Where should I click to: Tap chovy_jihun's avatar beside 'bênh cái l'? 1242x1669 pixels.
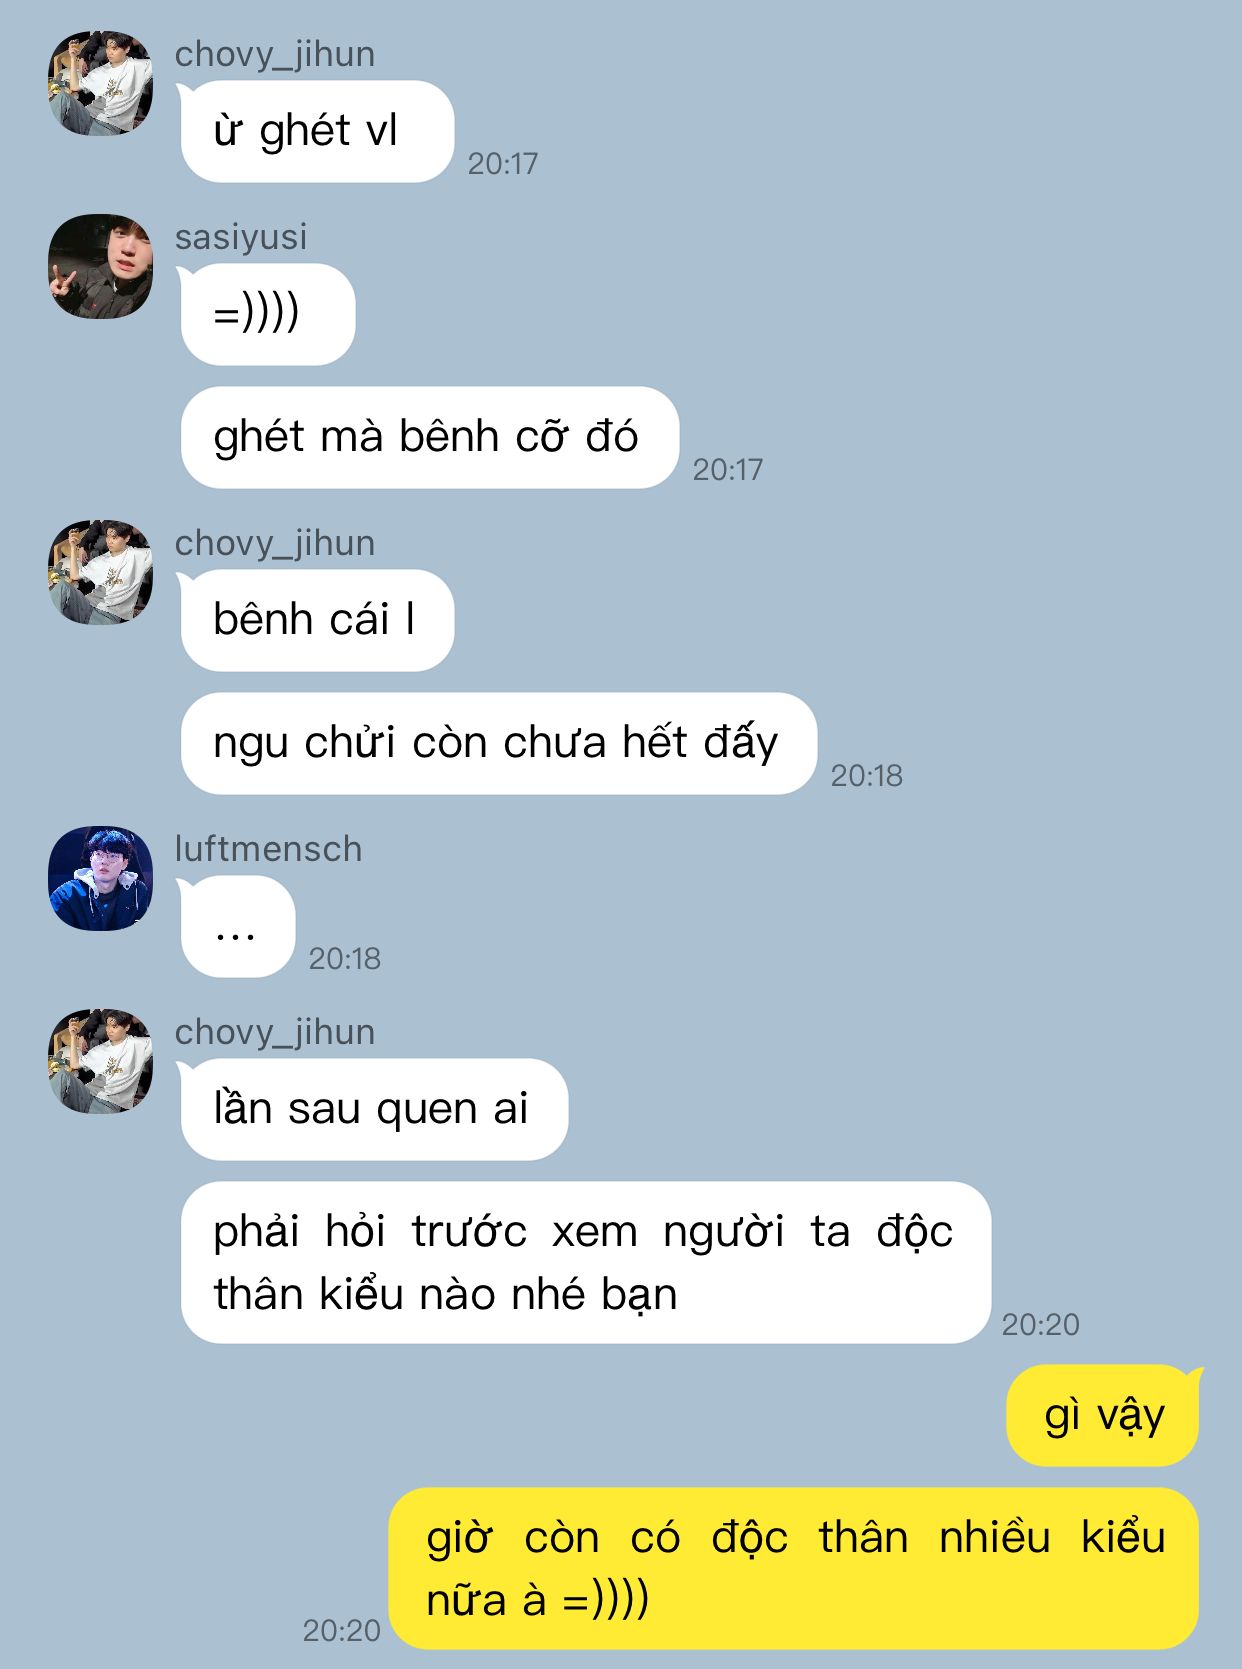pos(100,572)
